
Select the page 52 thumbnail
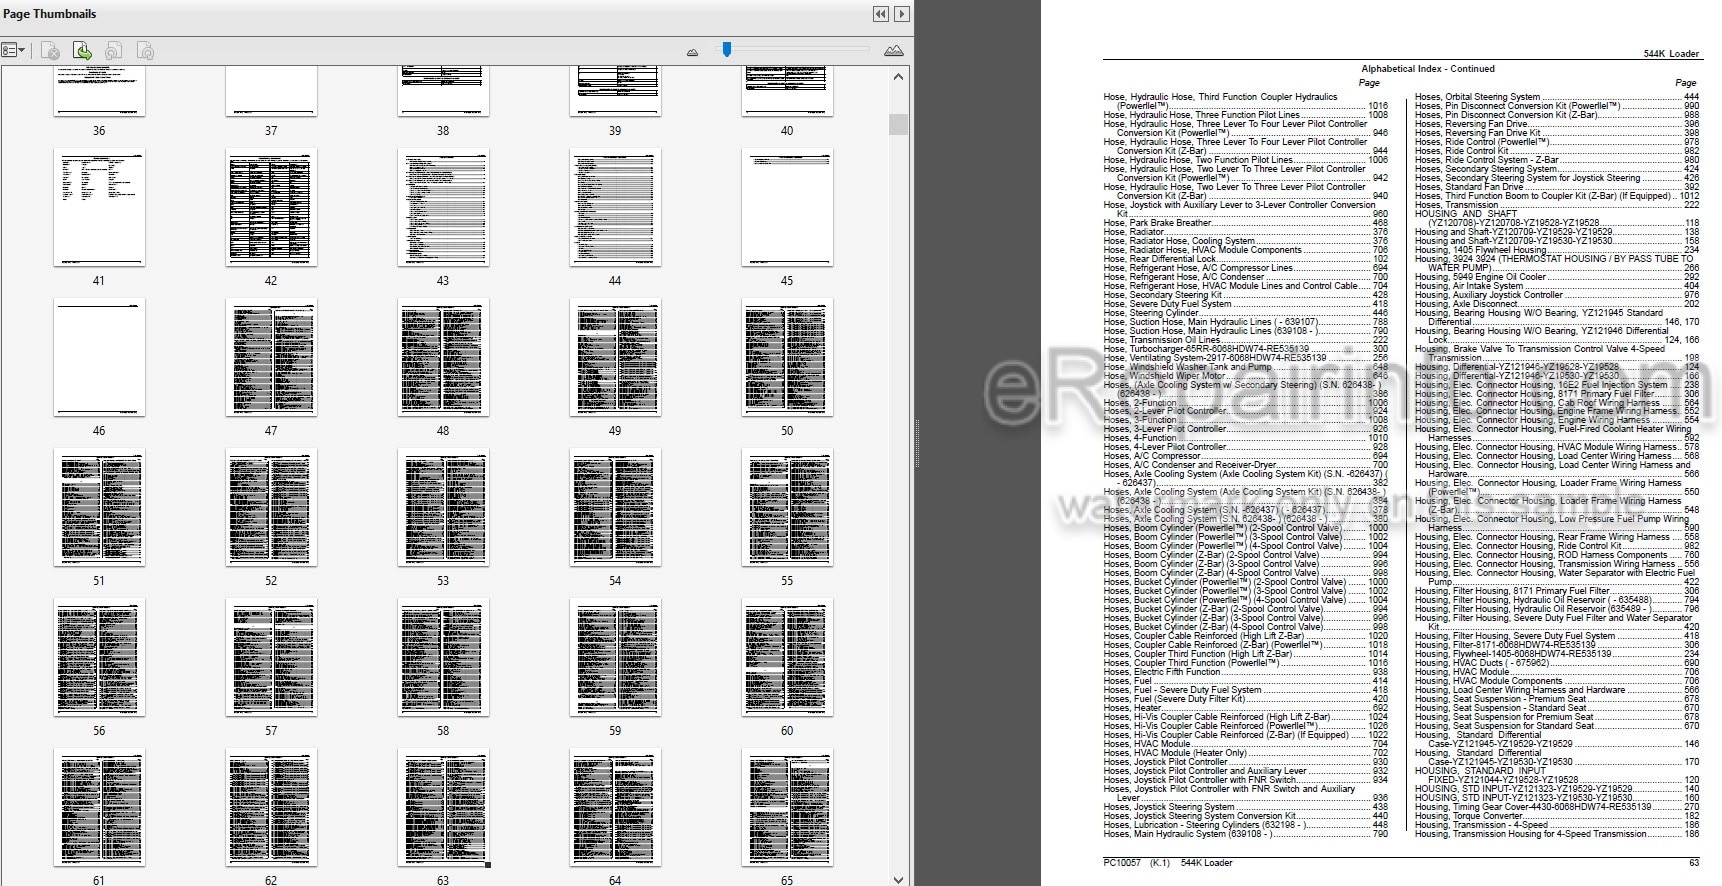271,508
